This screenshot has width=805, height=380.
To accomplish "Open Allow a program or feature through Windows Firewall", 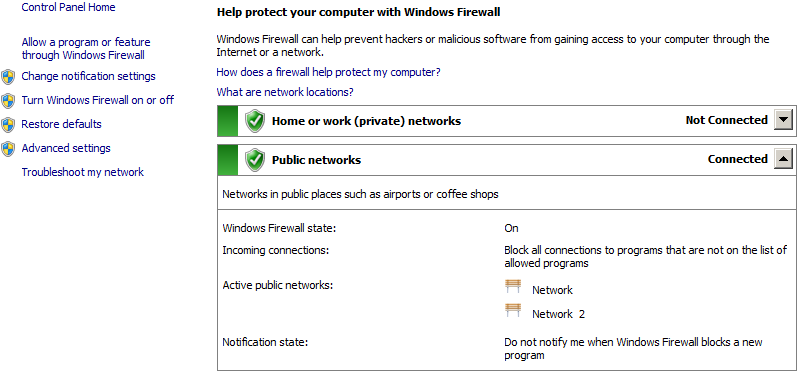I will pyautogui.click(x=86, y=49).
